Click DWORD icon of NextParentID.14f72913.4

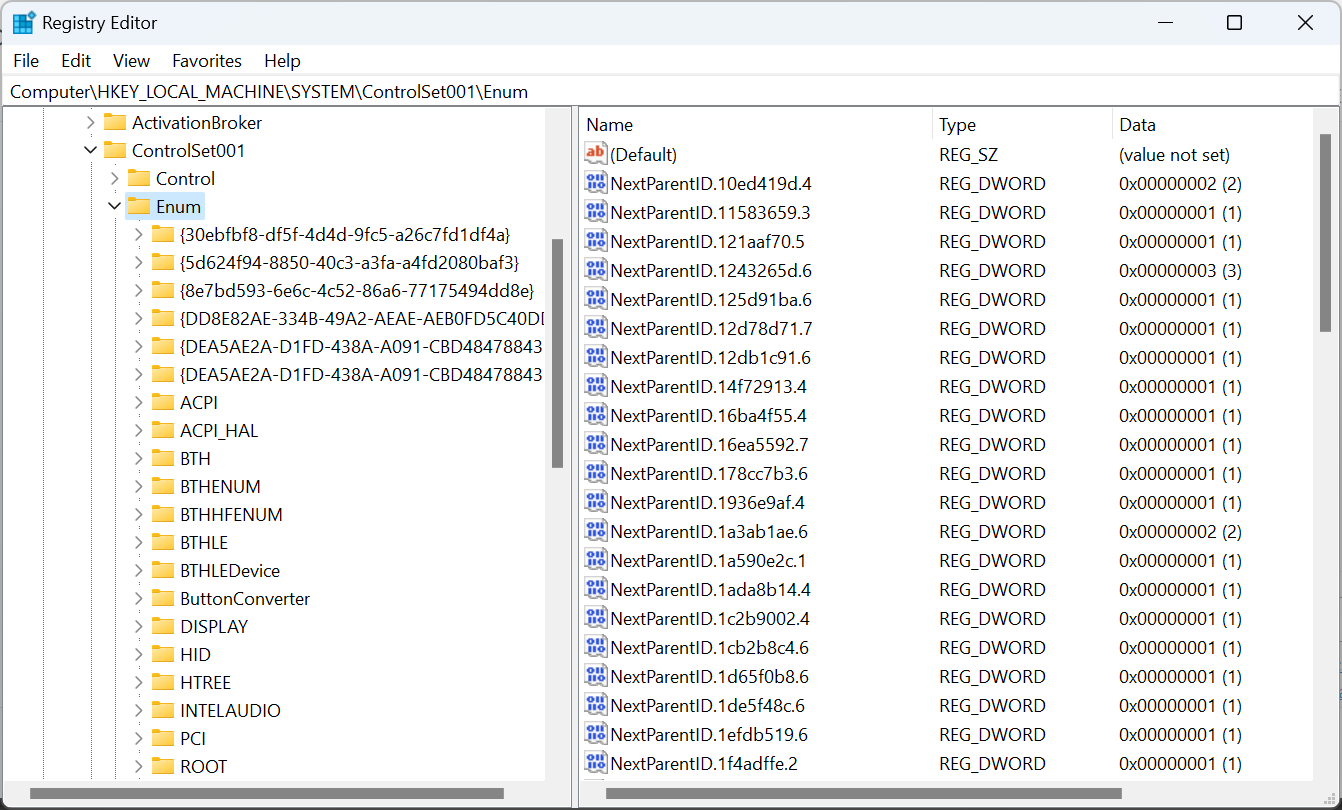click(596, 386)
